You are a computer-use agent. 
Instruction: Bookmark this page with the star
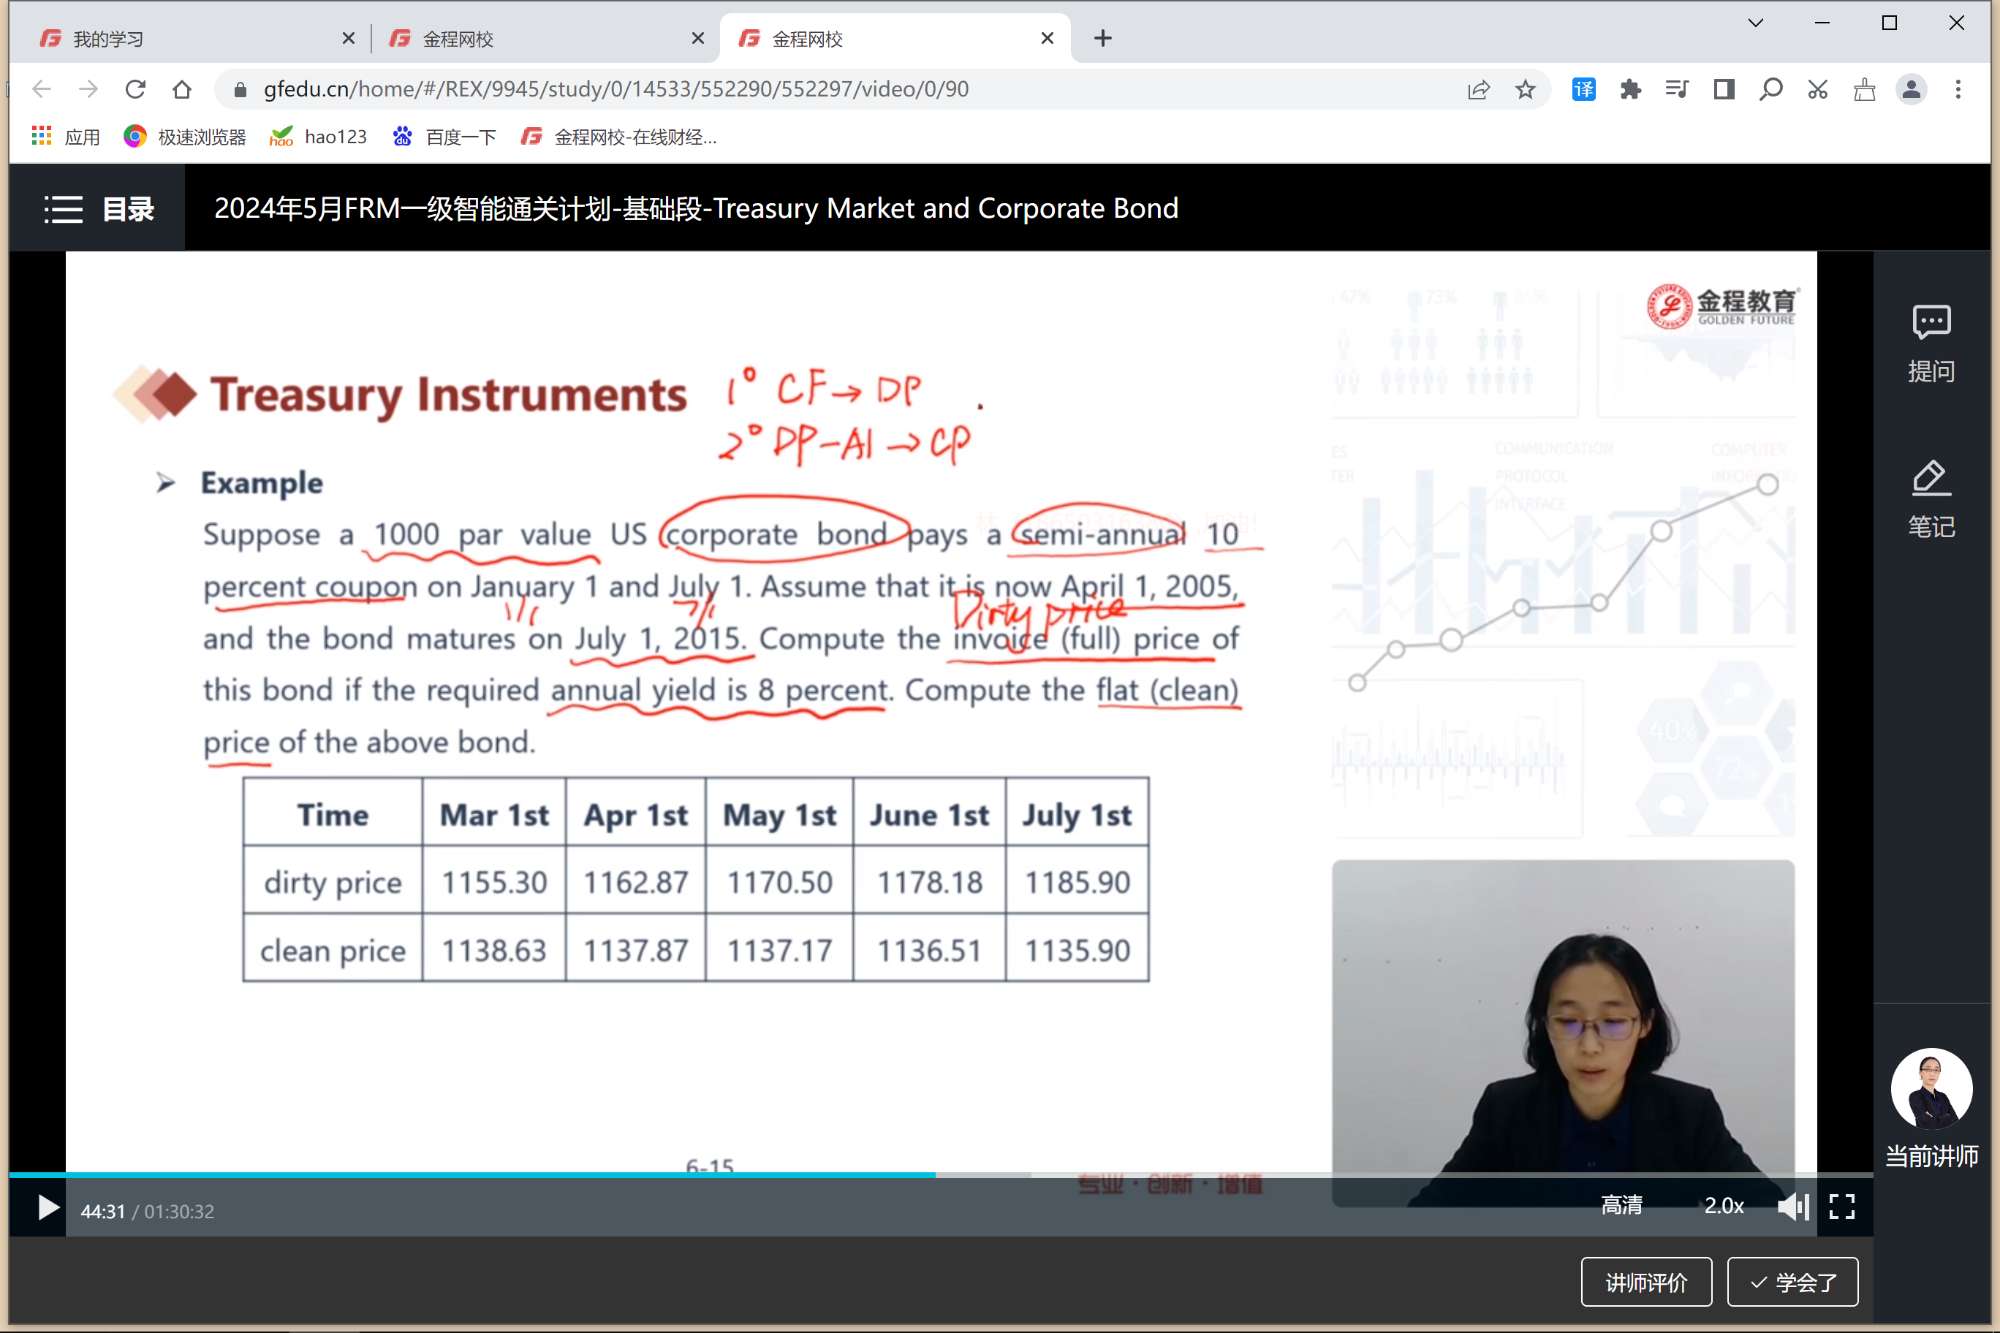pos(1525,90)
